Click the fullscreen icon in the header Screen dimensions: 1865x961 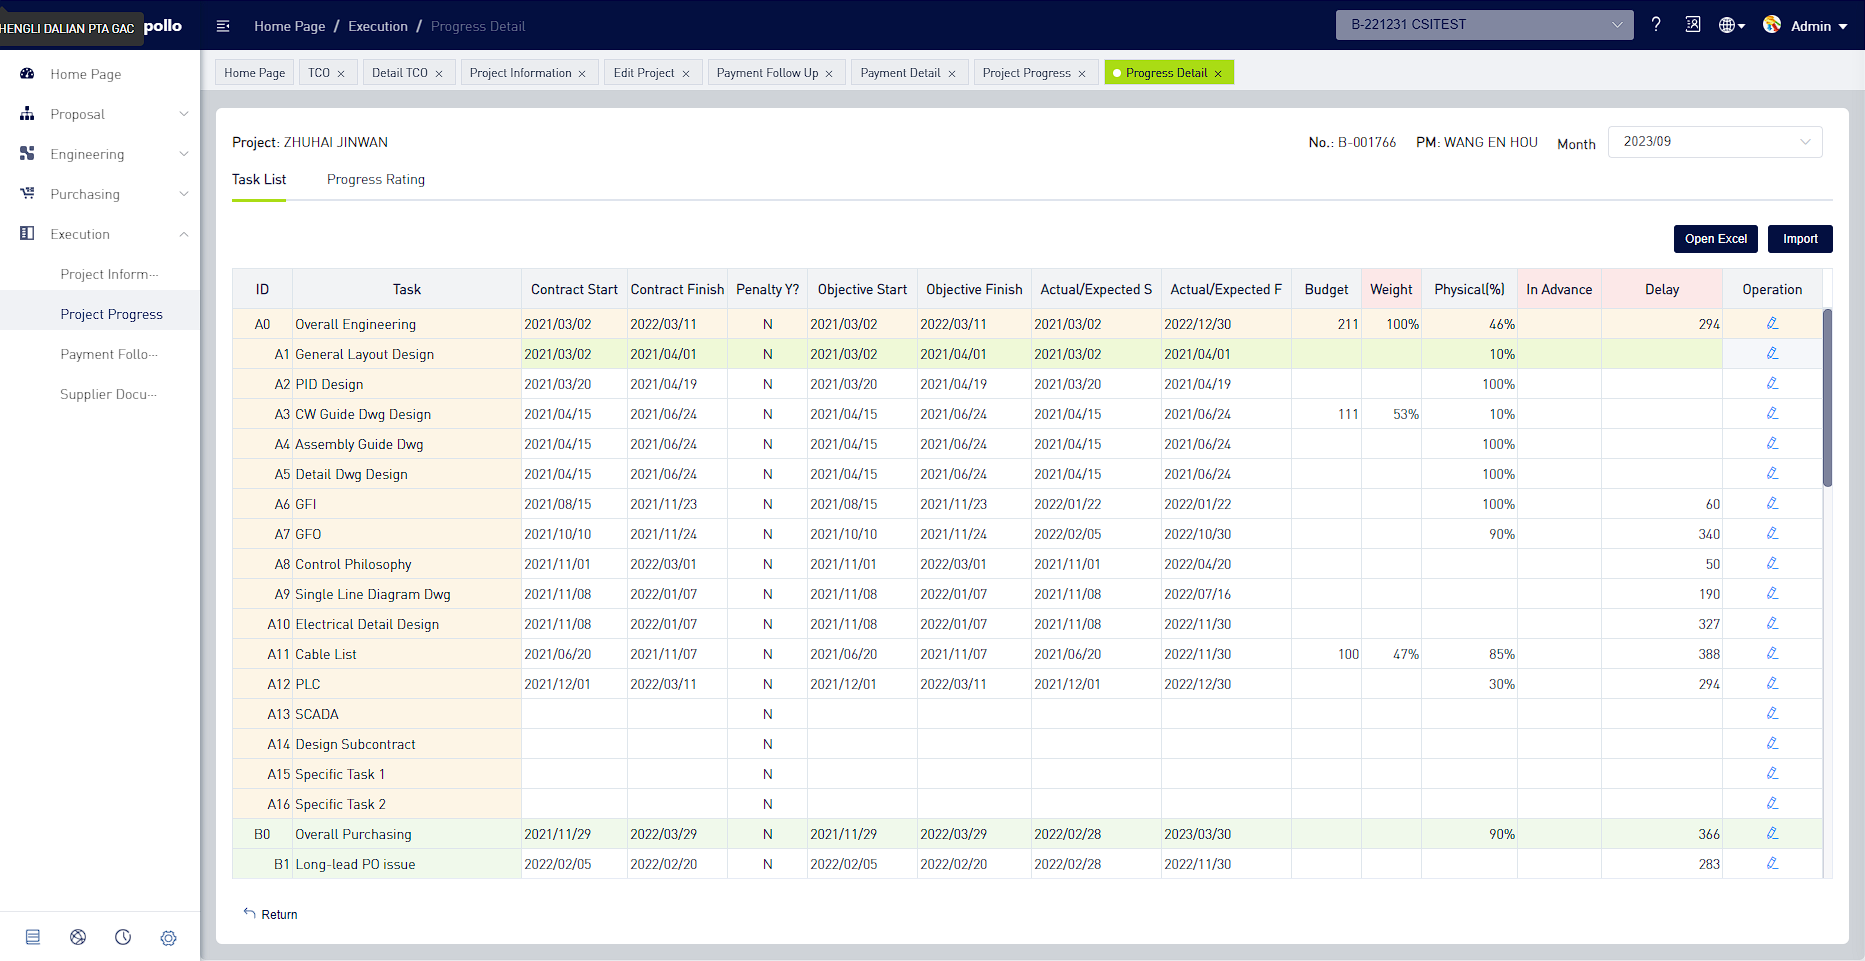coord(1693,25)
